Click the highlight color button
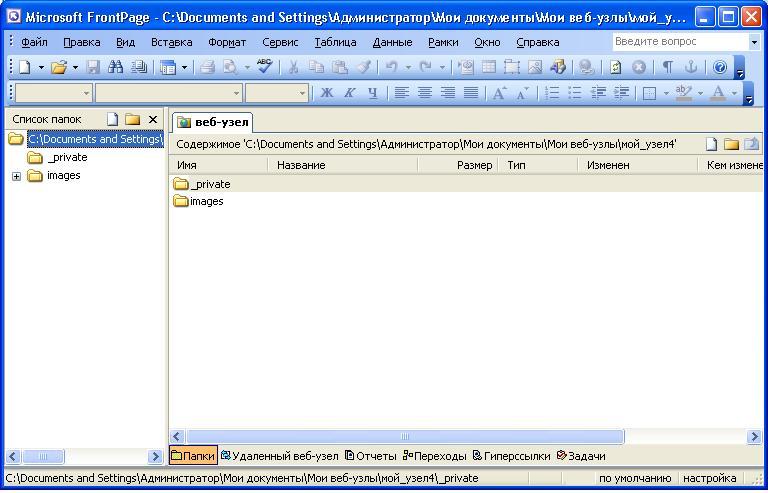Image resolution: width=768 pixels, height=493 pixels. tap(683, 93)
